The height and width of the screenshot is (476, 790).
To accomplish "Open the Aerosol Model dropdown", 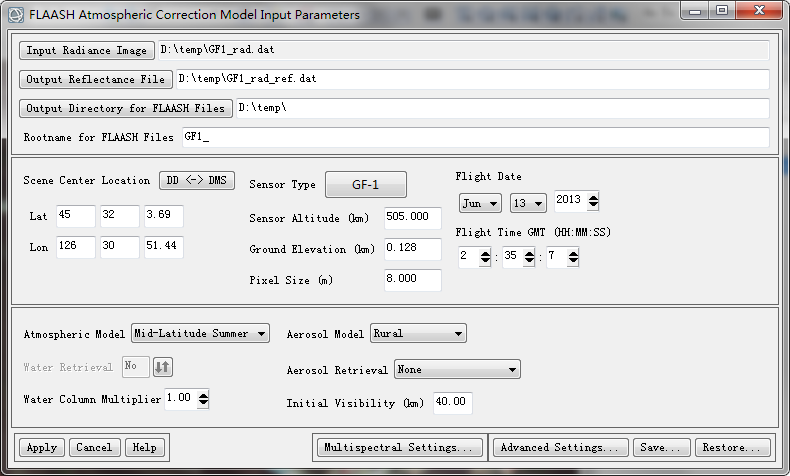I will 418,333.
